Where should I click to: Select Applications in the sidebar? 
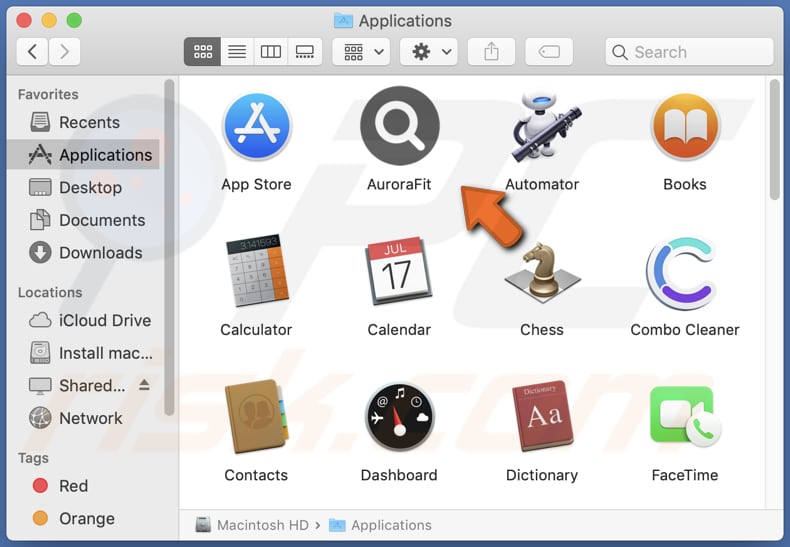coord(83,155)
